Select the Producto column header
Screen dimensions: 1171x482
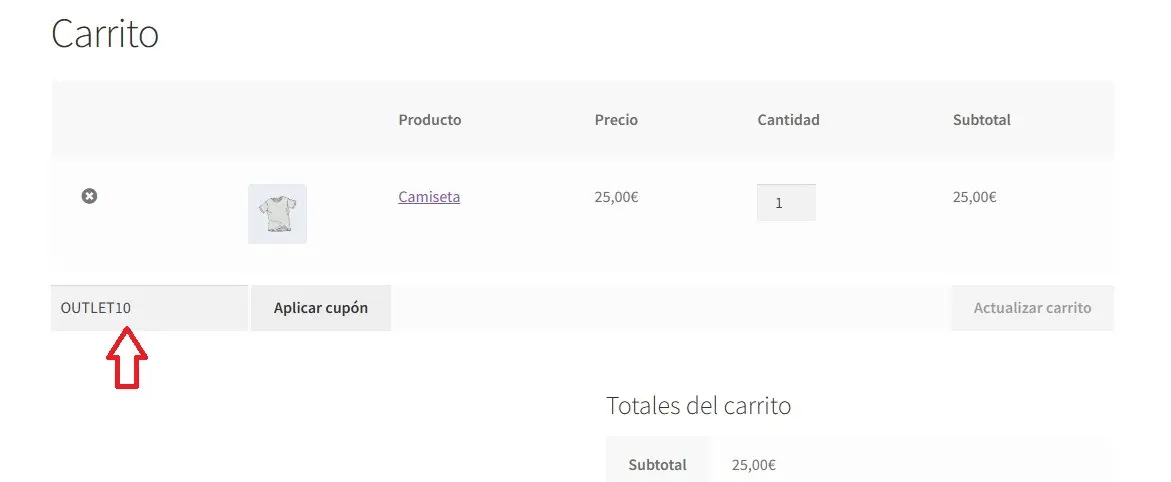pyautogui.click(x=430, y=120)
